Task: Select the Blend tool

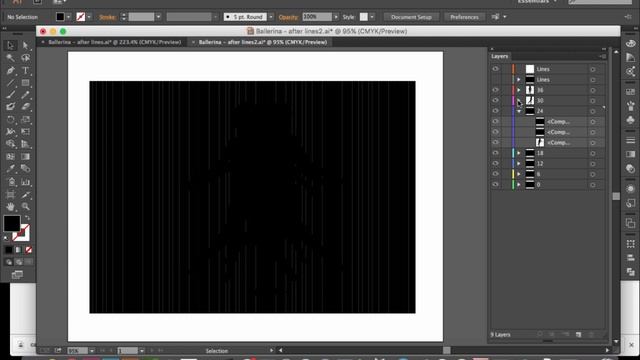Action: [25, 169]
